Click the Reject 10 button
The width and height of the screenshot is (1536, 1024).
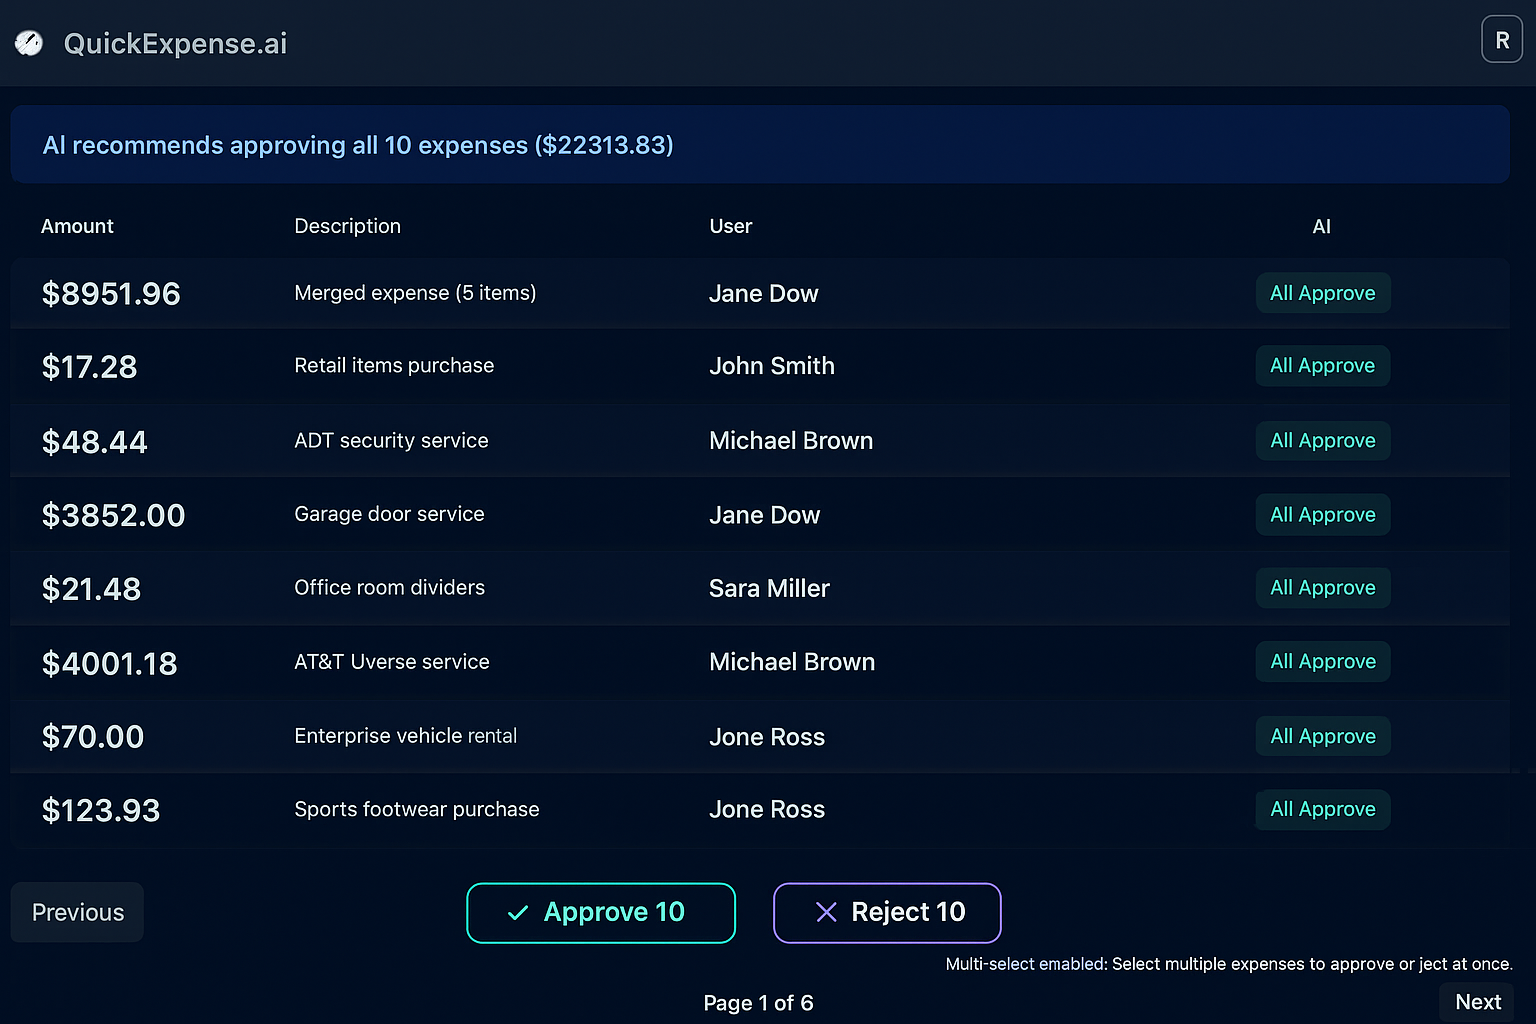pyautogui.click(x=887, y=912)
